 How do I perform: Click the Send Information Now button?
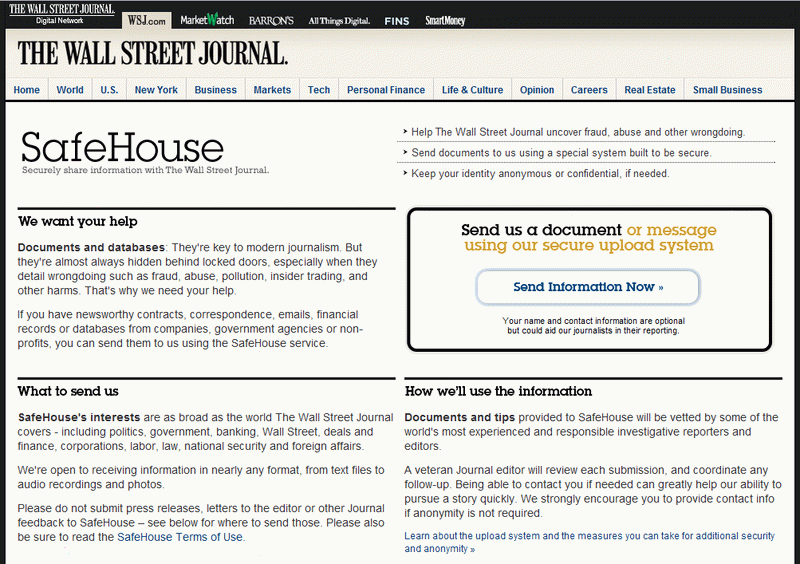coord(588,287)
